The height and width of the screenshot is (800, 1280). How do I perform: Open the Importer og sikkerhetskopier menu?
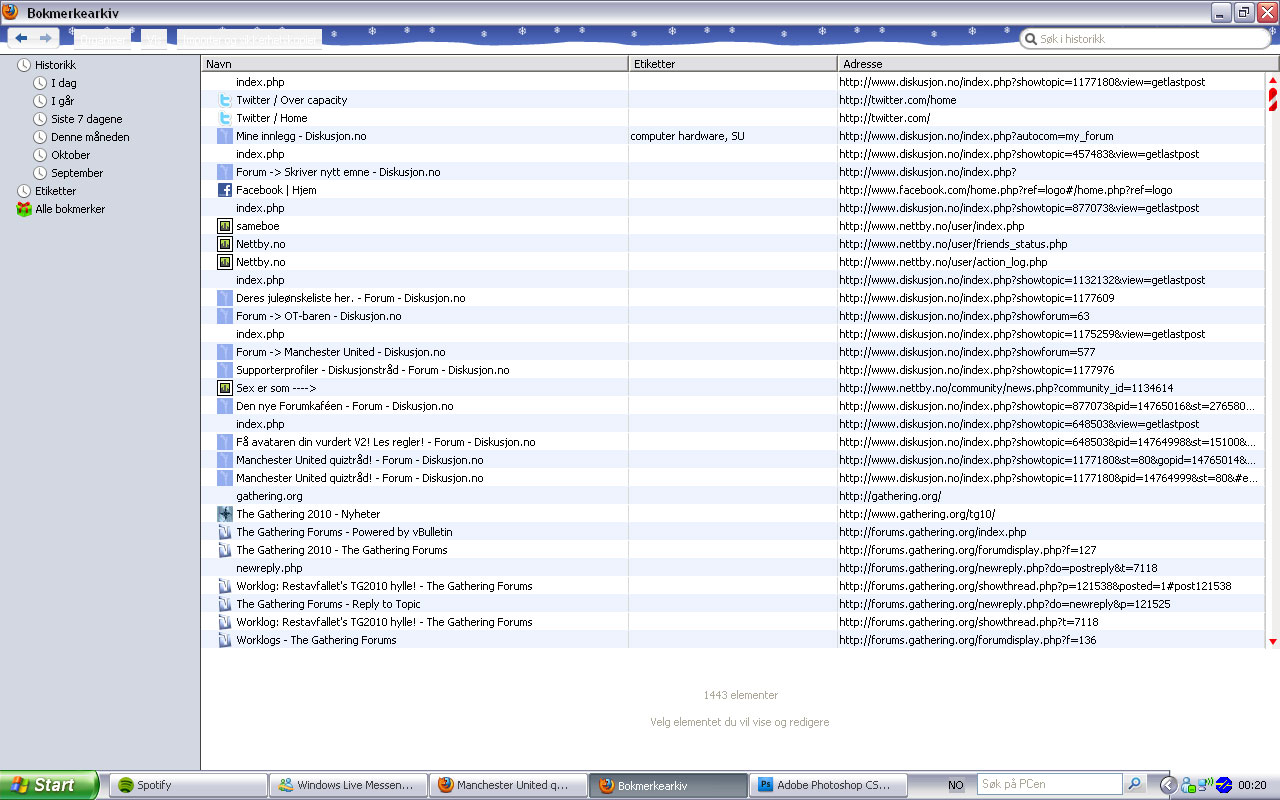click(249, 39)
